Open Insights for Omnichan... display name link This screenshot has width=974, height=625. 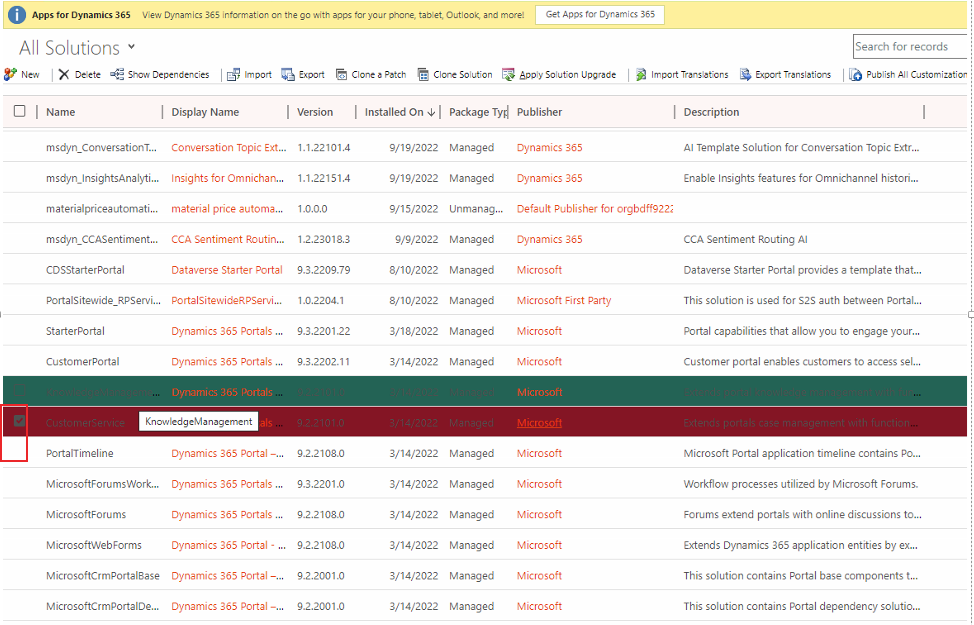pos(227,178)
